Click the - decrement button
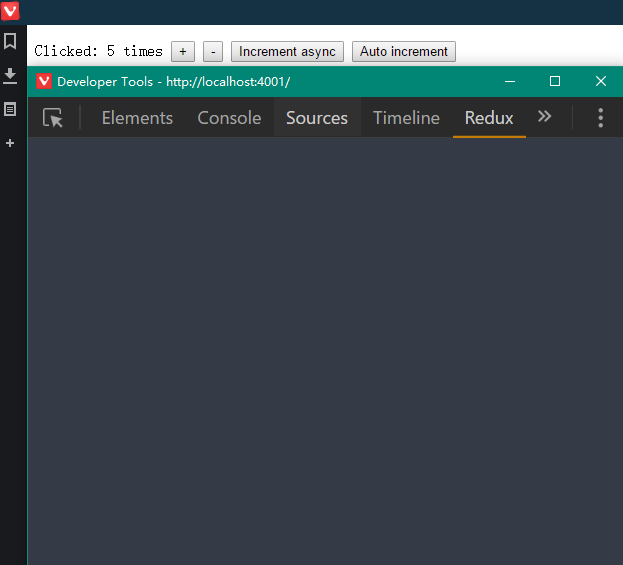The width and height of the screenshot is (623, 565). click(x=213, y=51)
